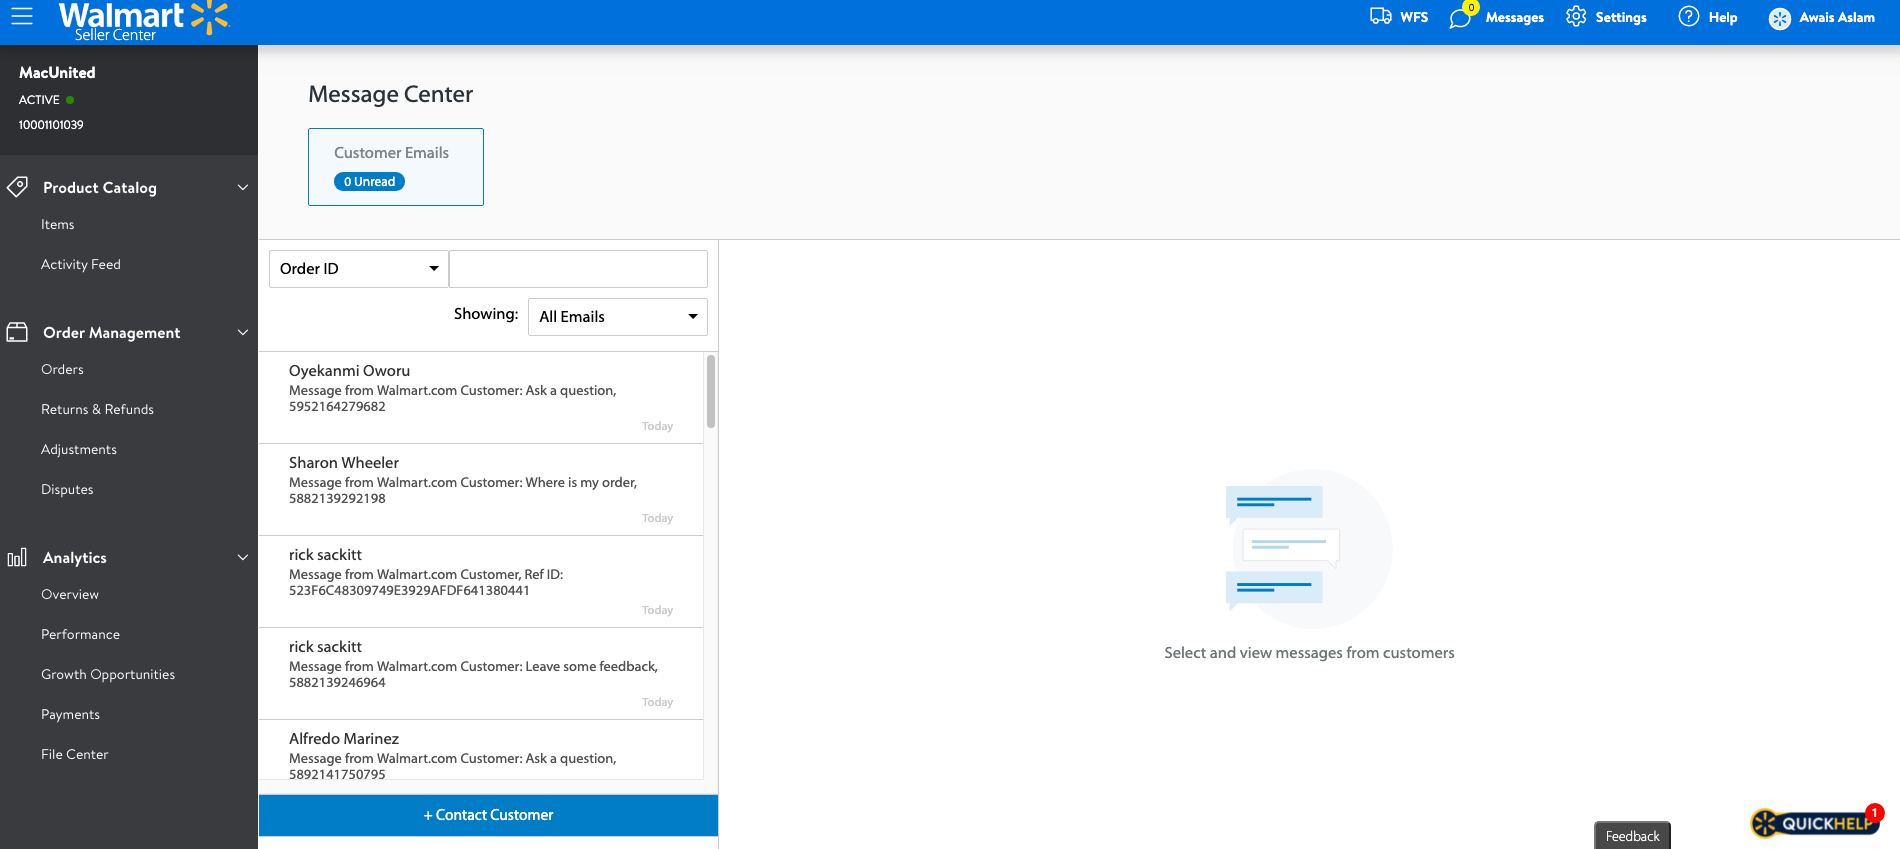Open Payments in the sidebar
Screen dimensions: 1900x849
pos(70,715)
